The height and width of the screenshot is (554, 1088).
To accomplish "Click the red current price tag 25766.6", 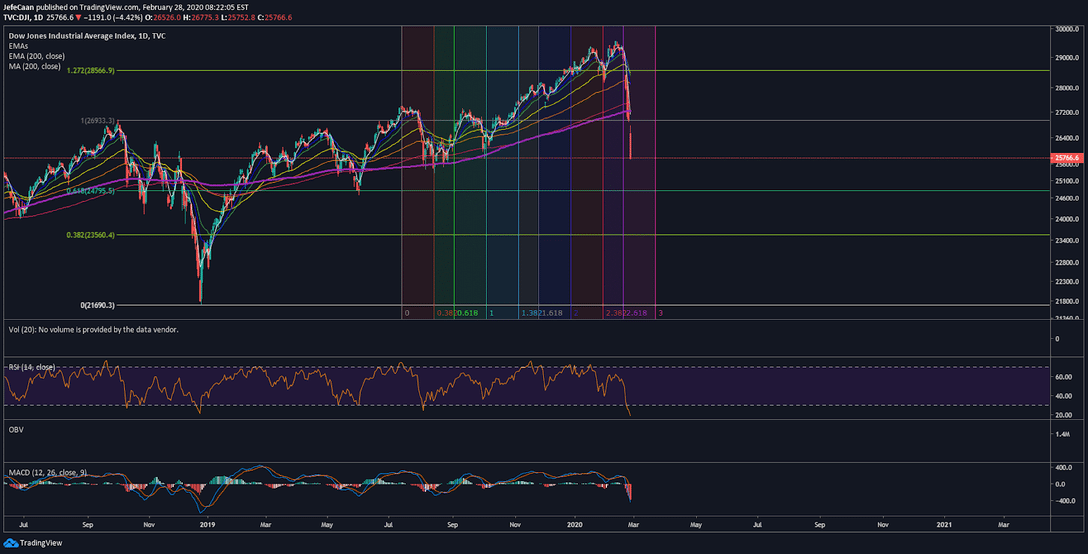I will (1066, 158).
